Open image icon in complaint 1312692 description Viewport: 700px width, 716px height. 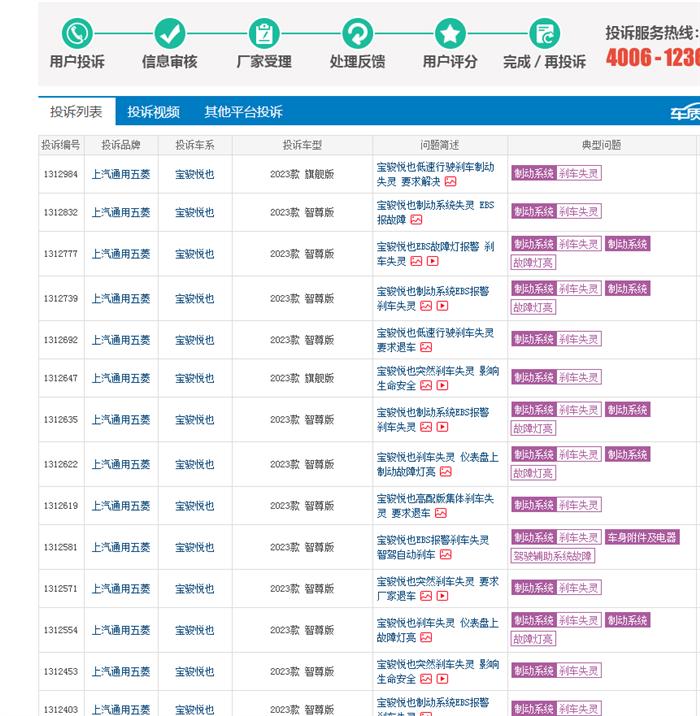coord(426,347)
